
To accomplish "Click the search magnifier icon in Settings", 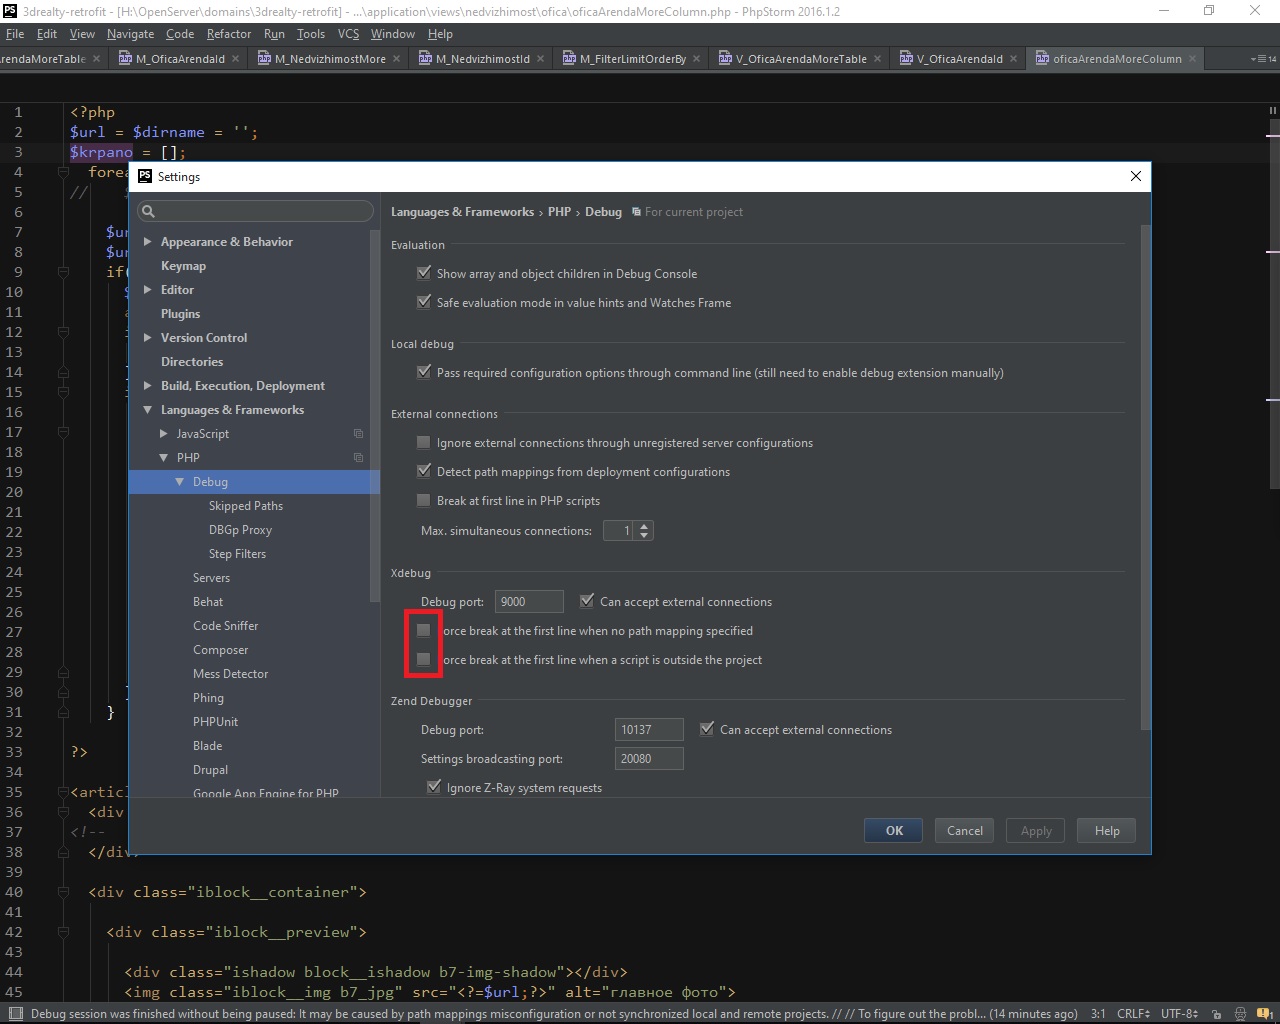I will point(148,211).
